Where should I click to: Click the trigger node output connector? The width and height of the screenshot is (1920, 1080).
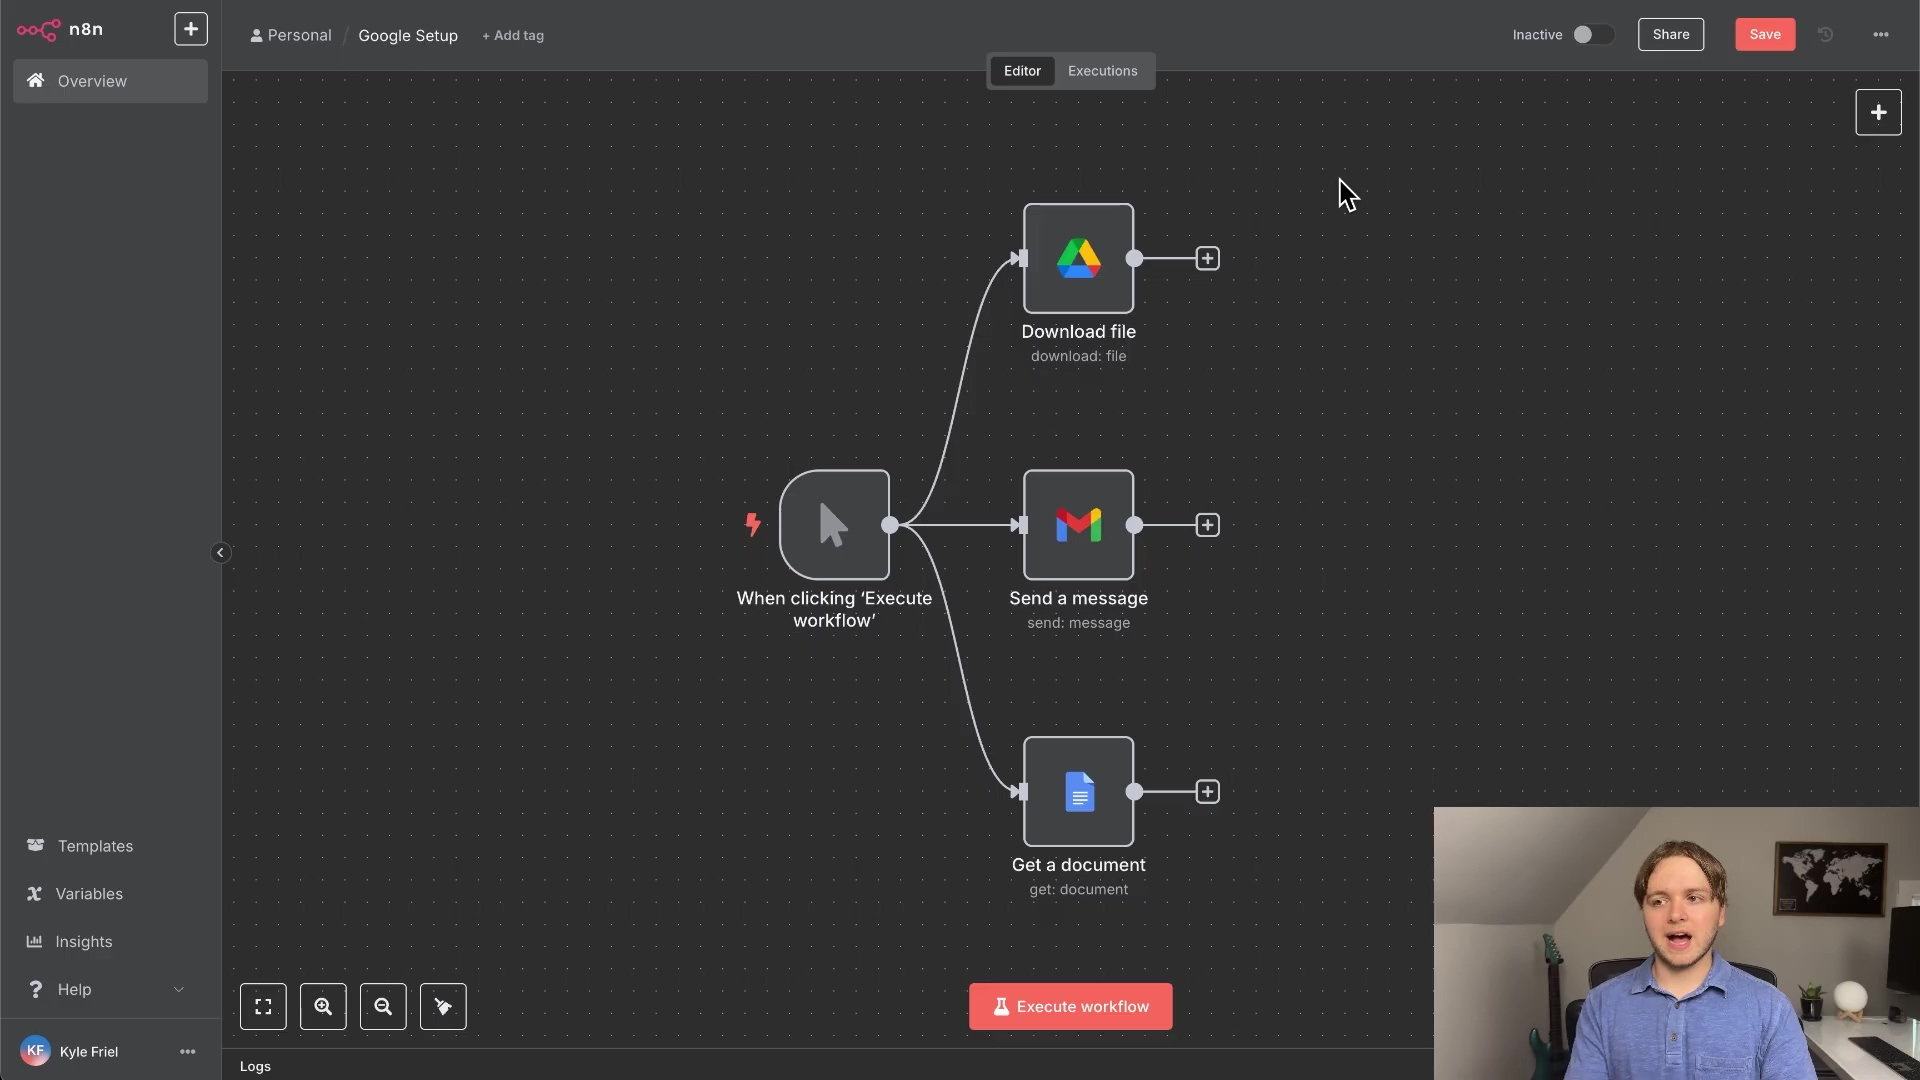890,525
